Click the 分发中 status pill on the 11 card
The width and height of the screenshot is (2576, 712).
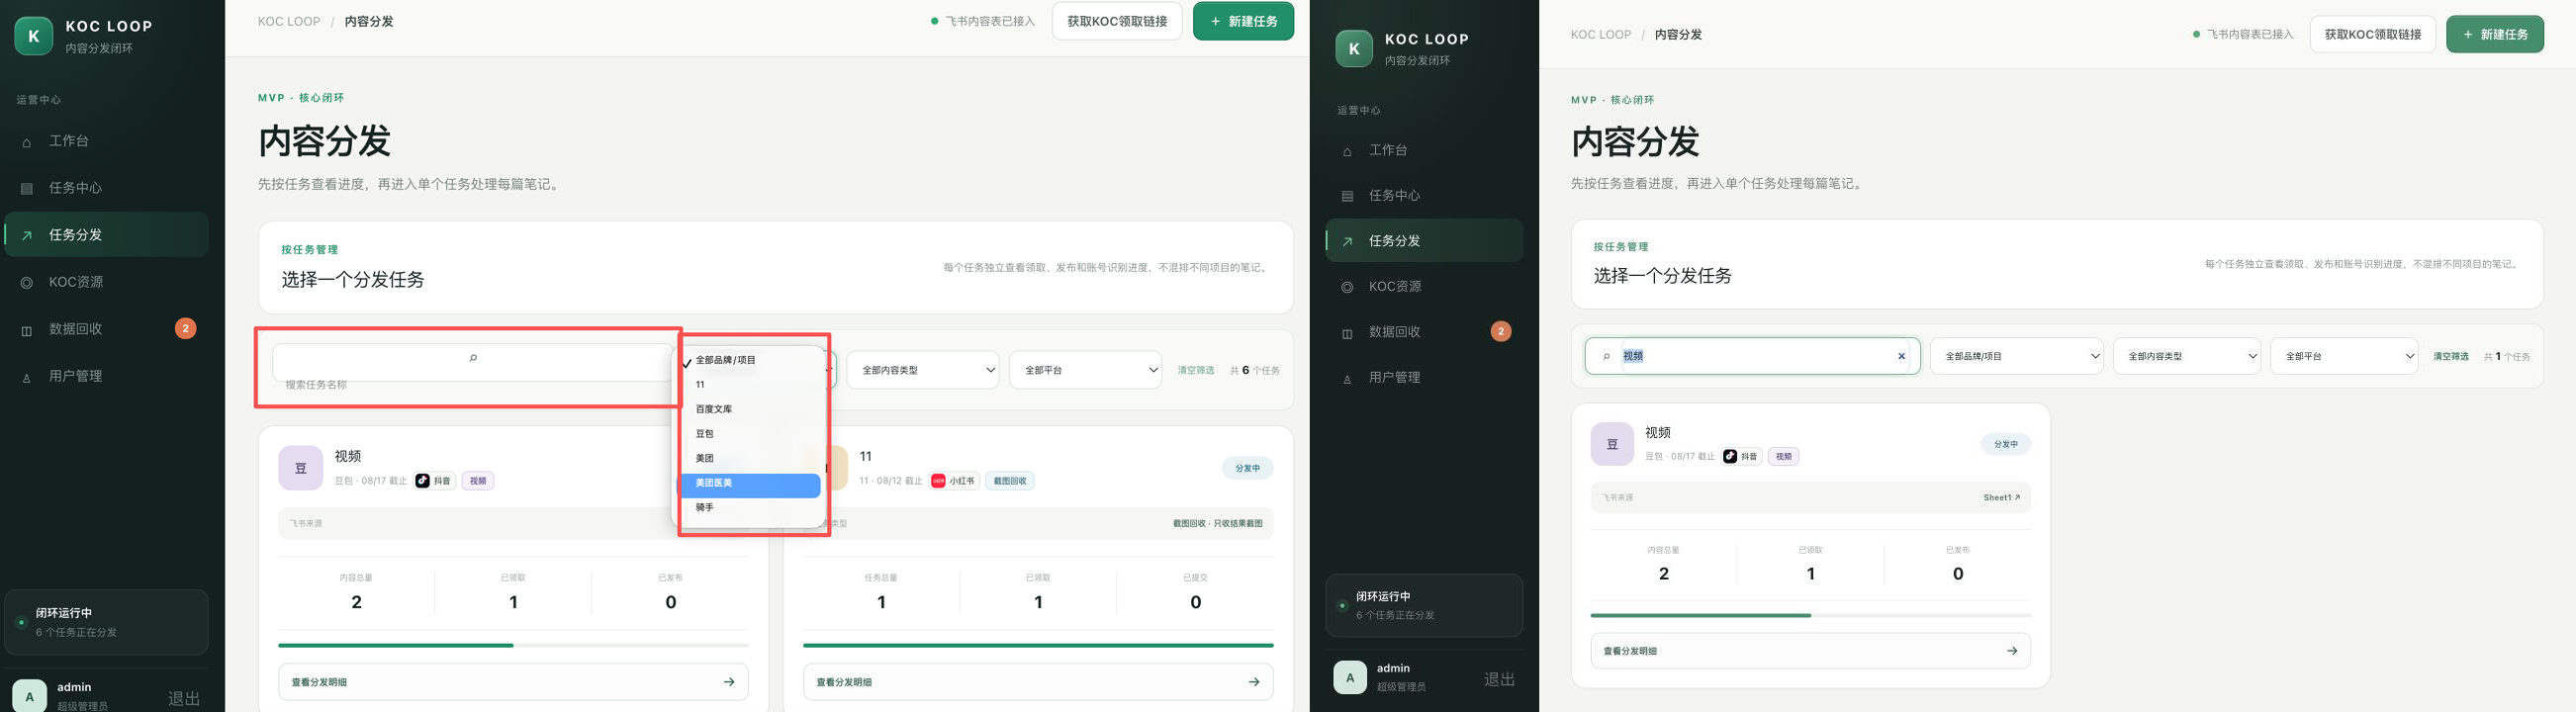pyautogui.click(x=1247, y=468)
